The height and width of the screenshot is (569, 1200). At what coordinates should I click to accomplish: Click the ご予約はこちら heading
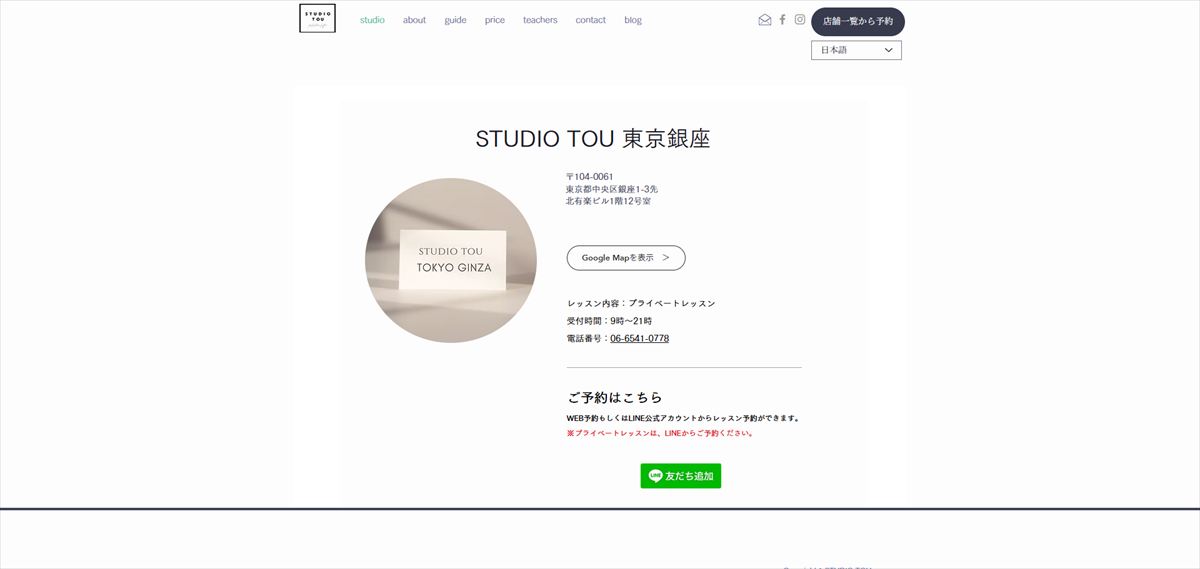point(615,397)
